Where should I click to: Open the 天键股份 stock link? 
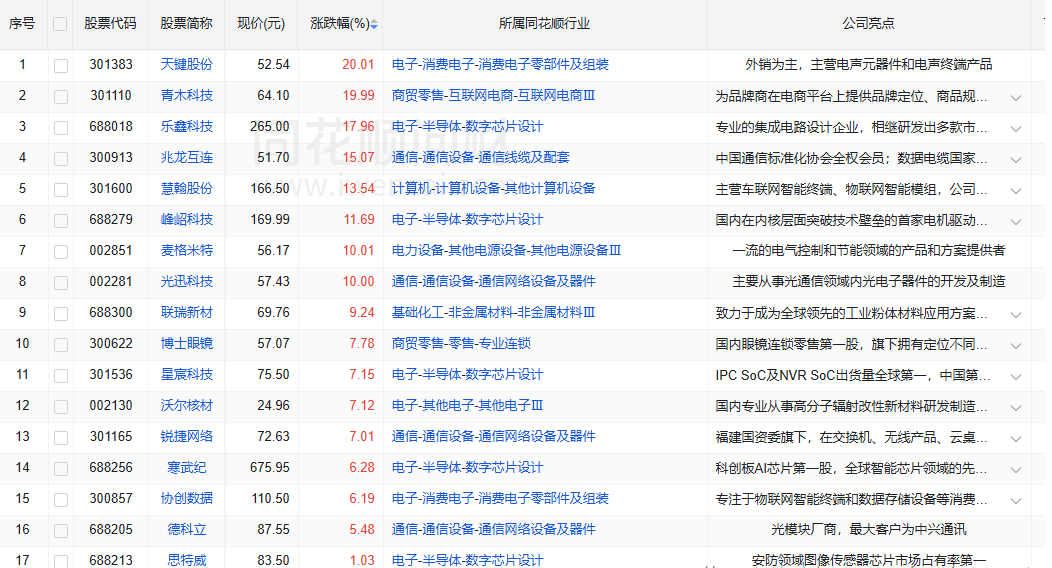(x=187, y=64)
